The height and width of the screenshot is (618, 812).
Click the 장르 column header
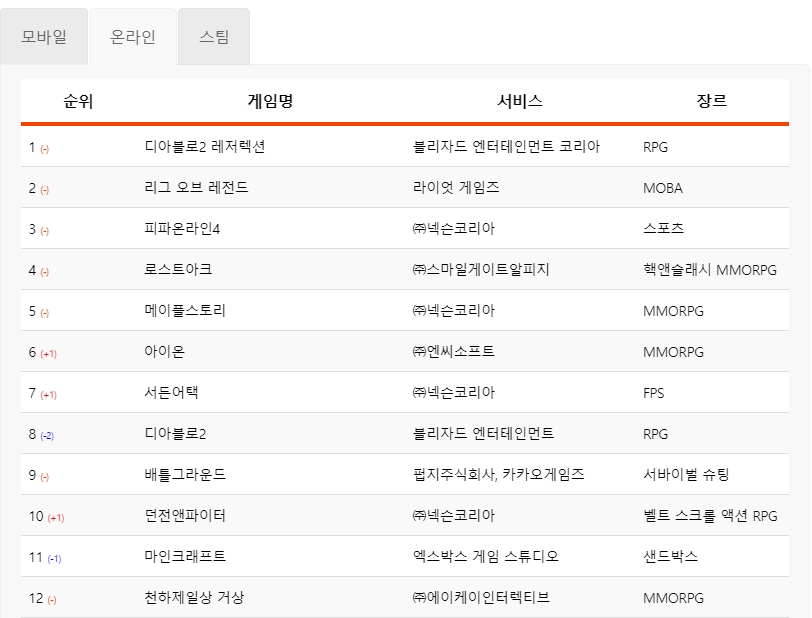[x=712, y=101]
